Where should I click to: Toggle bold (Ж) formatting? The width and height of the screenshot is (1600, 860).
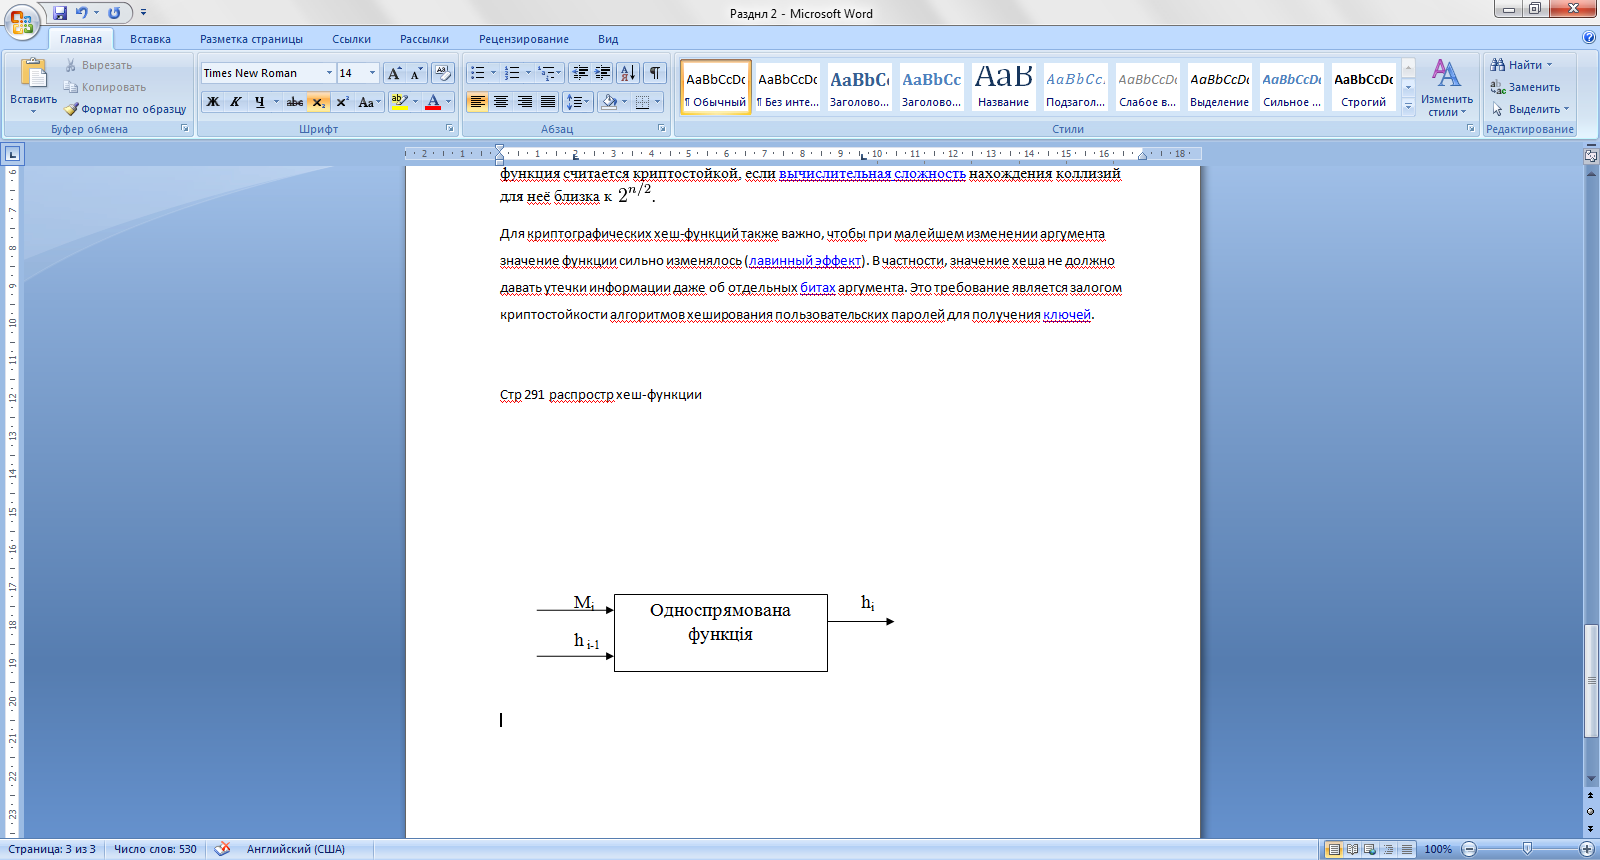[x=213, y=102]
